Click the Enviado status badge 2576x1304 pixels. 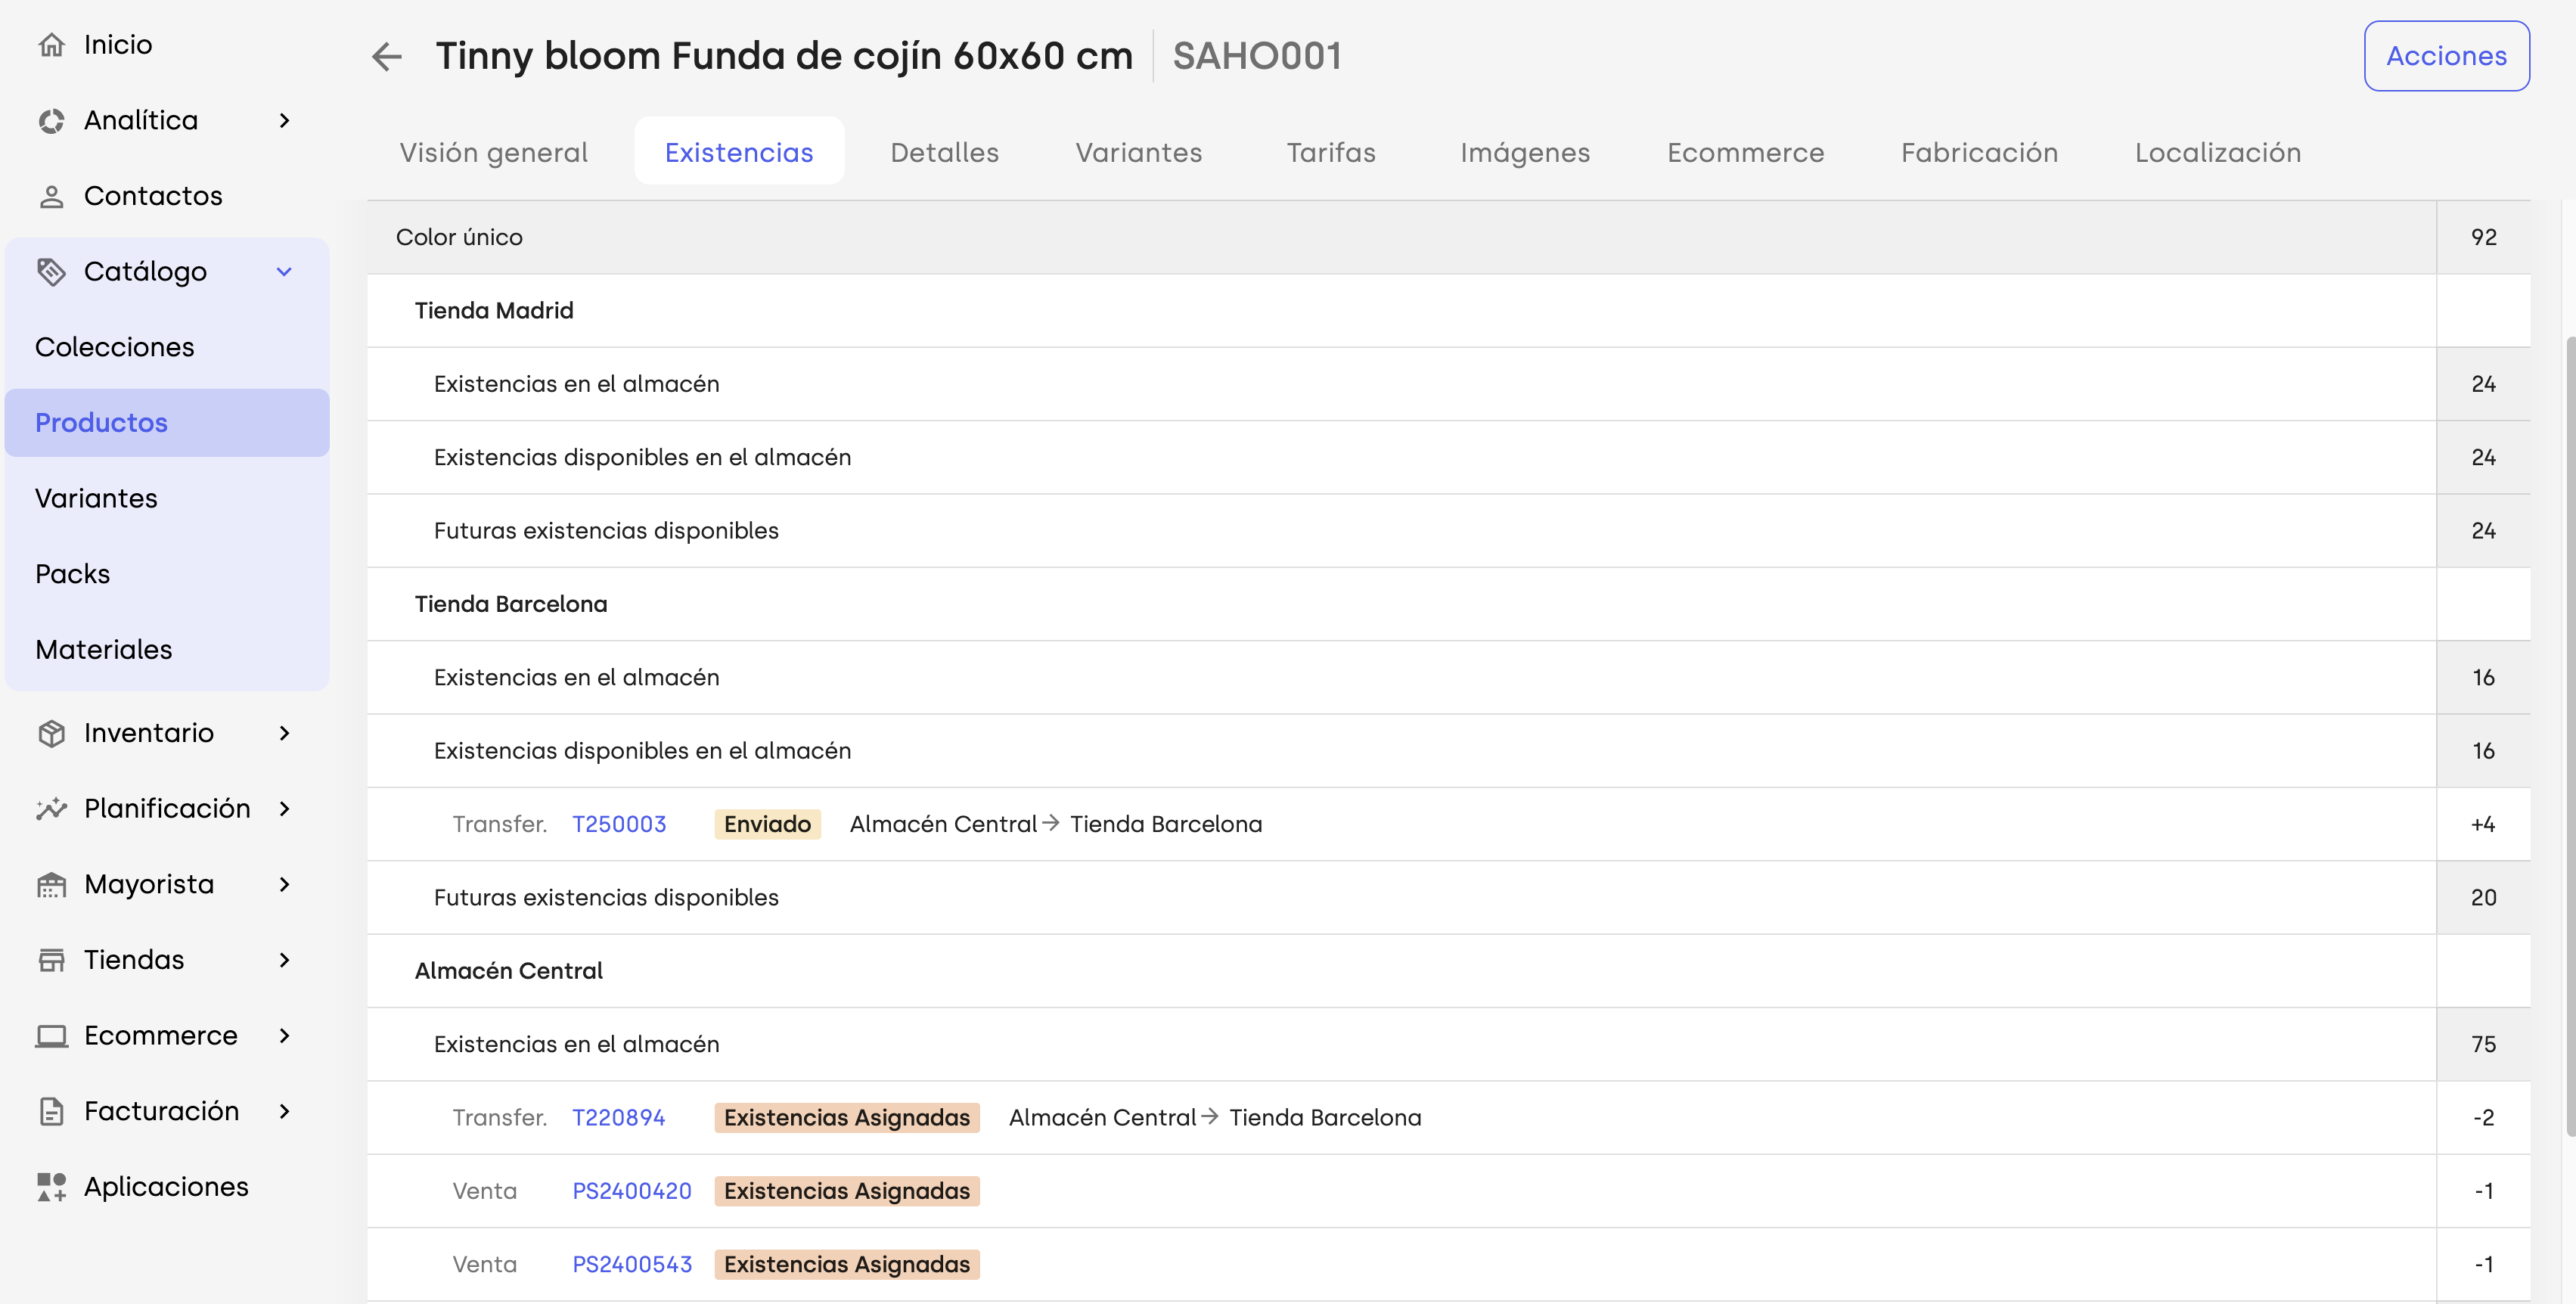click(767, 824)
